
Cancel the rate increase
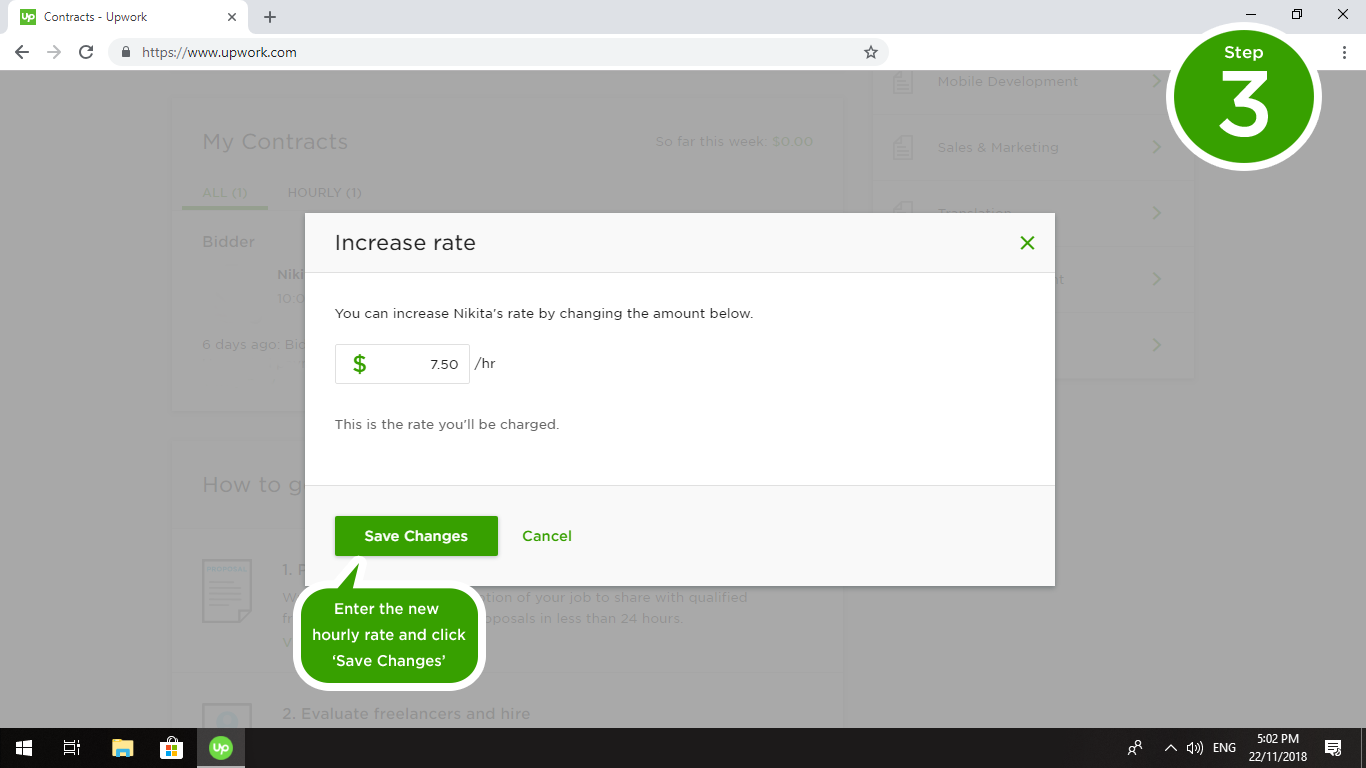[546, 536]
